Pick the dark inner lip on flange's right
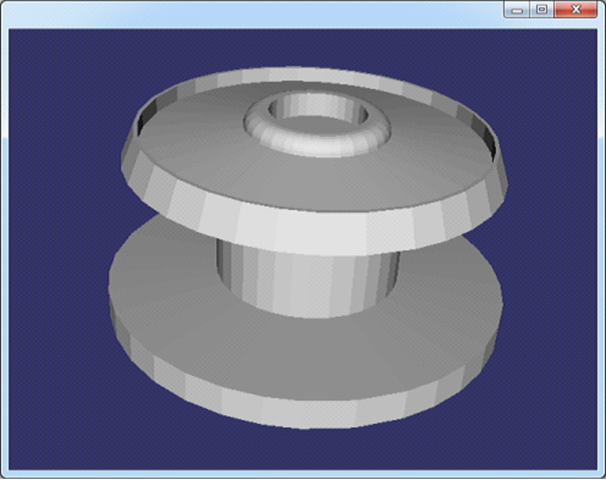 click(487, 141)
